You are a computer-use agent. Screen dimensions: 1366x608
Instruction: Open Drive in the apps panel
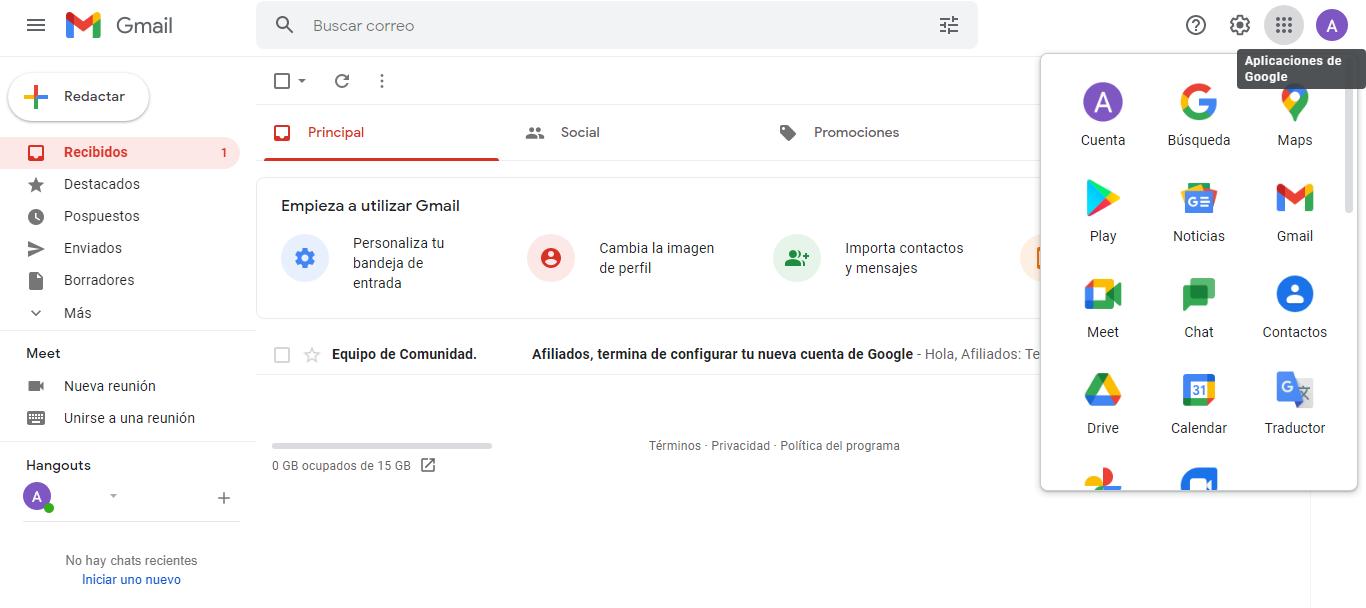click(x=1103, y=403)
